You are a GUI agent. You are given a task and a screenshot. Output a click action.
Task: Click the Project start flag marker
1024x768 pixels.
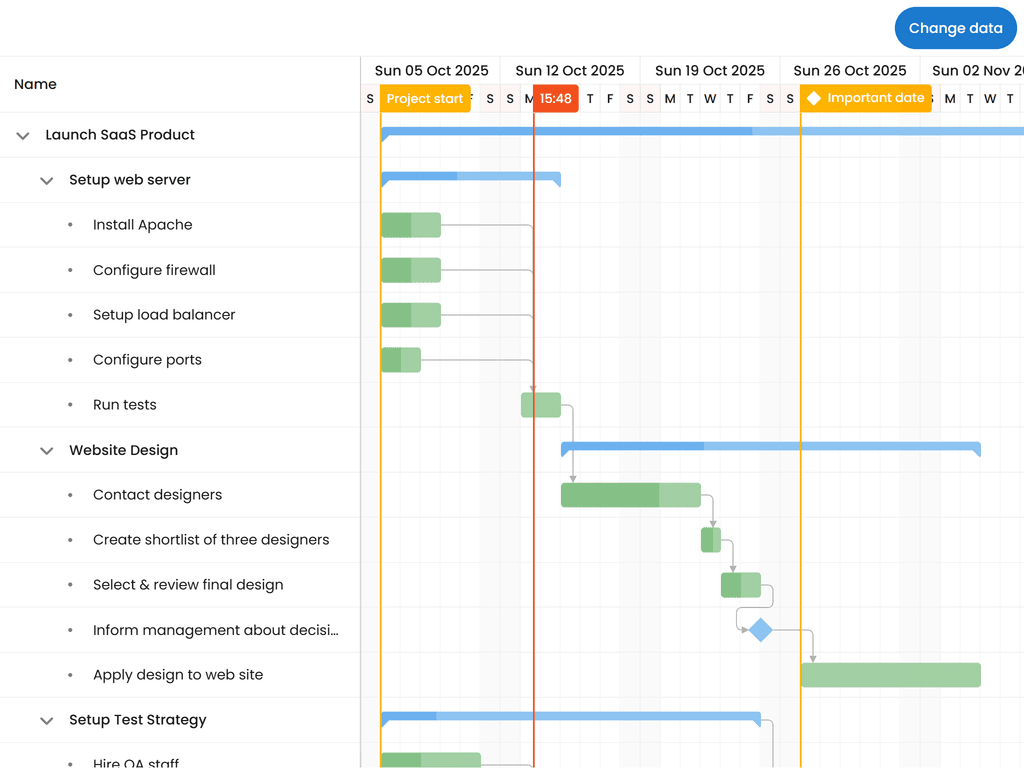tap(425, 98)
